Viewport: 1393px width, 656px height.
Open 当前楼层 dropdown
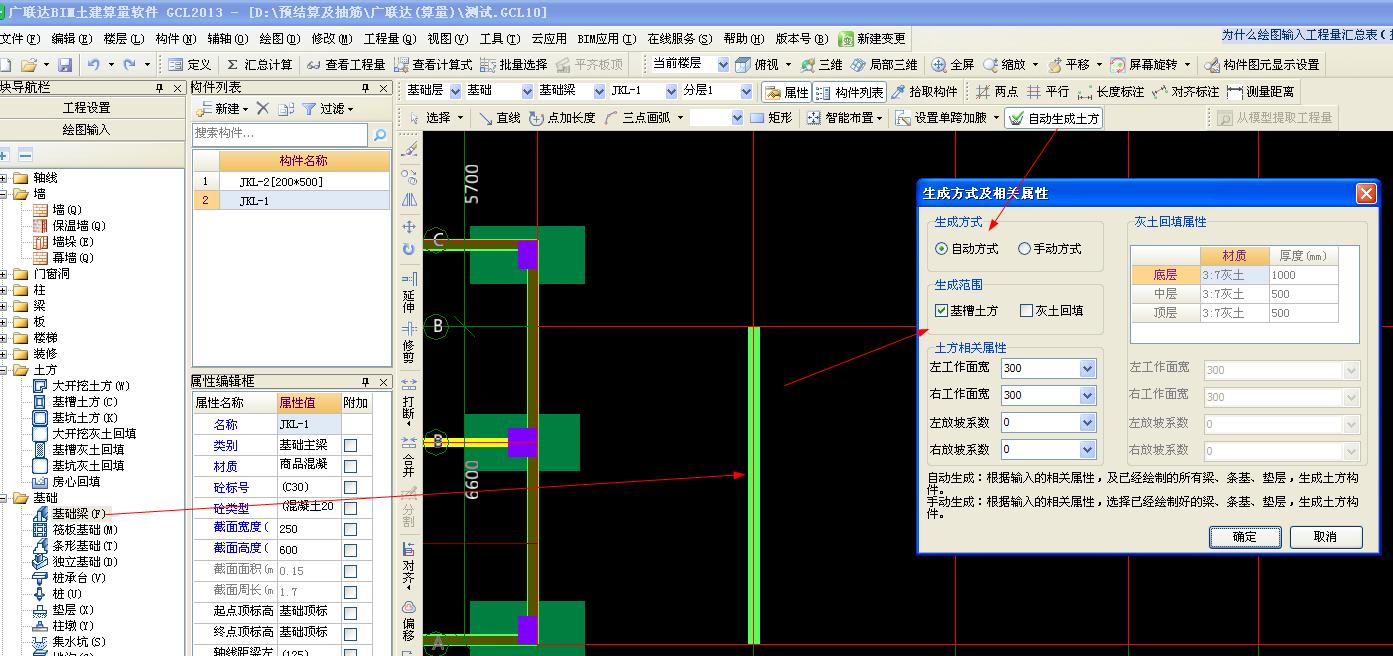[721, 64]
